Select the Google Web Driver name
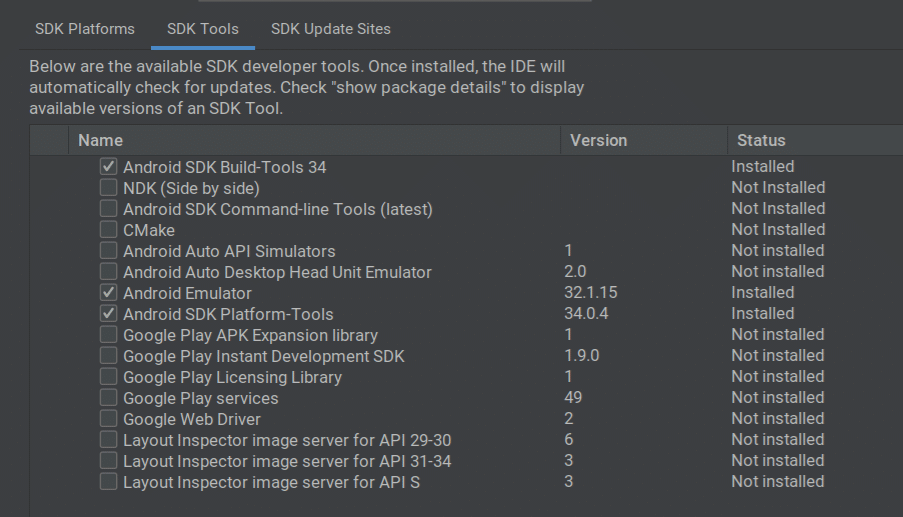 pyautogui.click(x=192, y=420)
